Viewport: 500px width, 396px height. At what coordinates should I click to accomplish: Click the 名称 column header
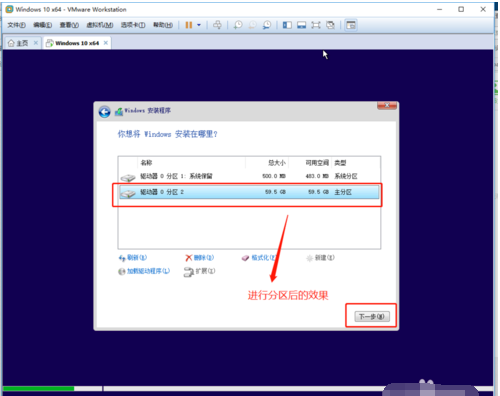[191, 163]
